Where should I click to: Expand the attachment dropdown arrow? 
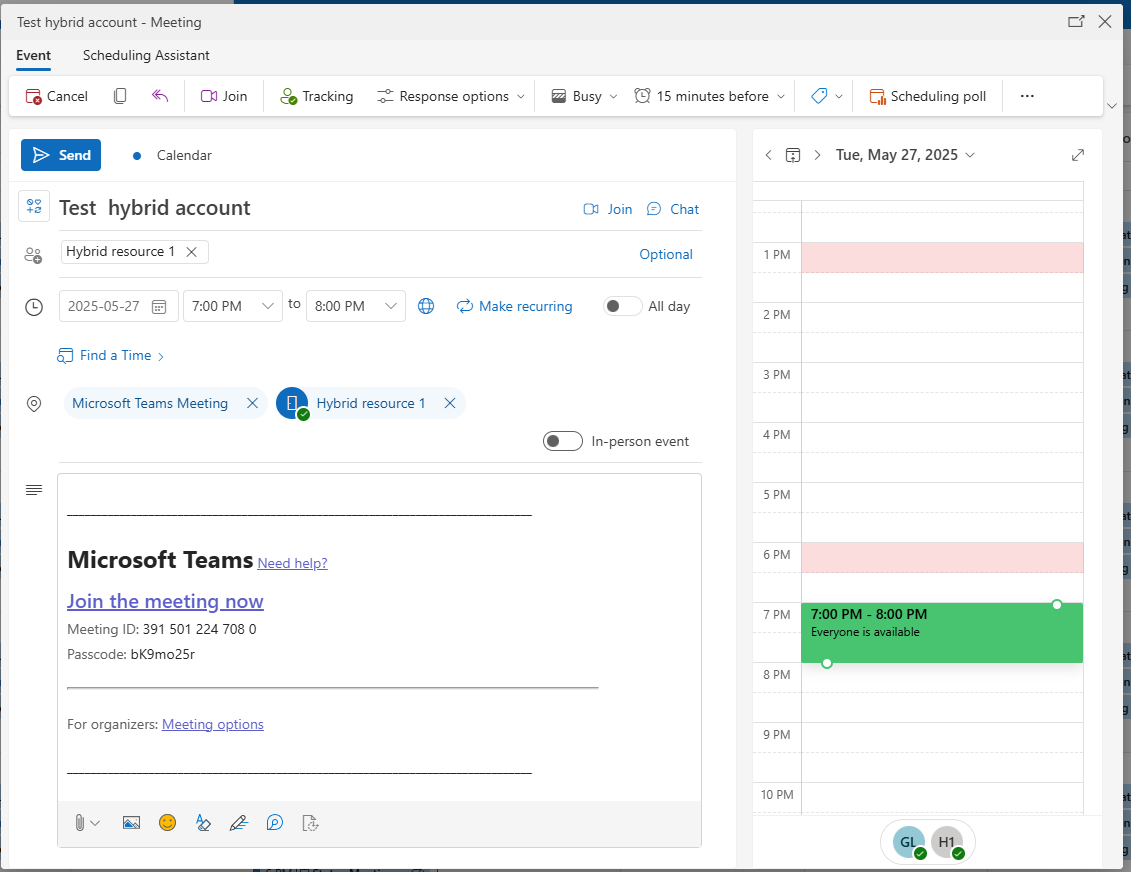point(95,823)
